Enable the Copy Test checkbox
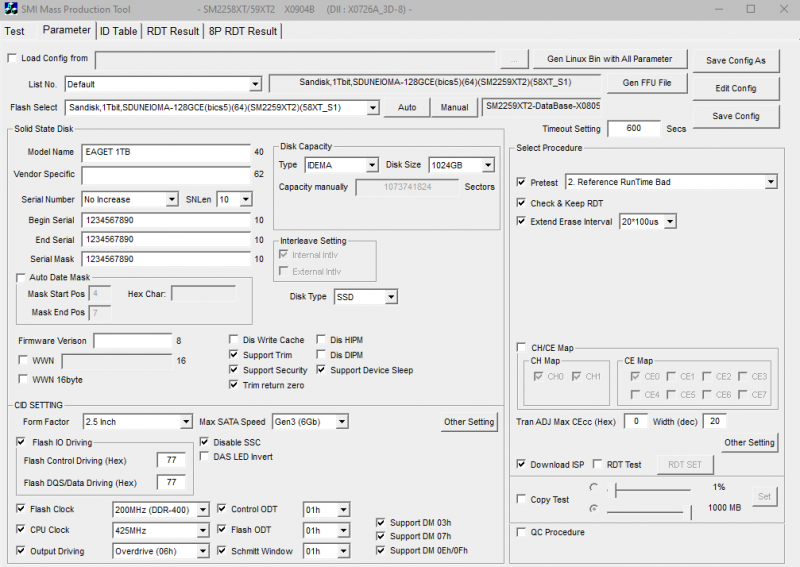Viewport: 800px width, 567px height. (x=521, y=498)
